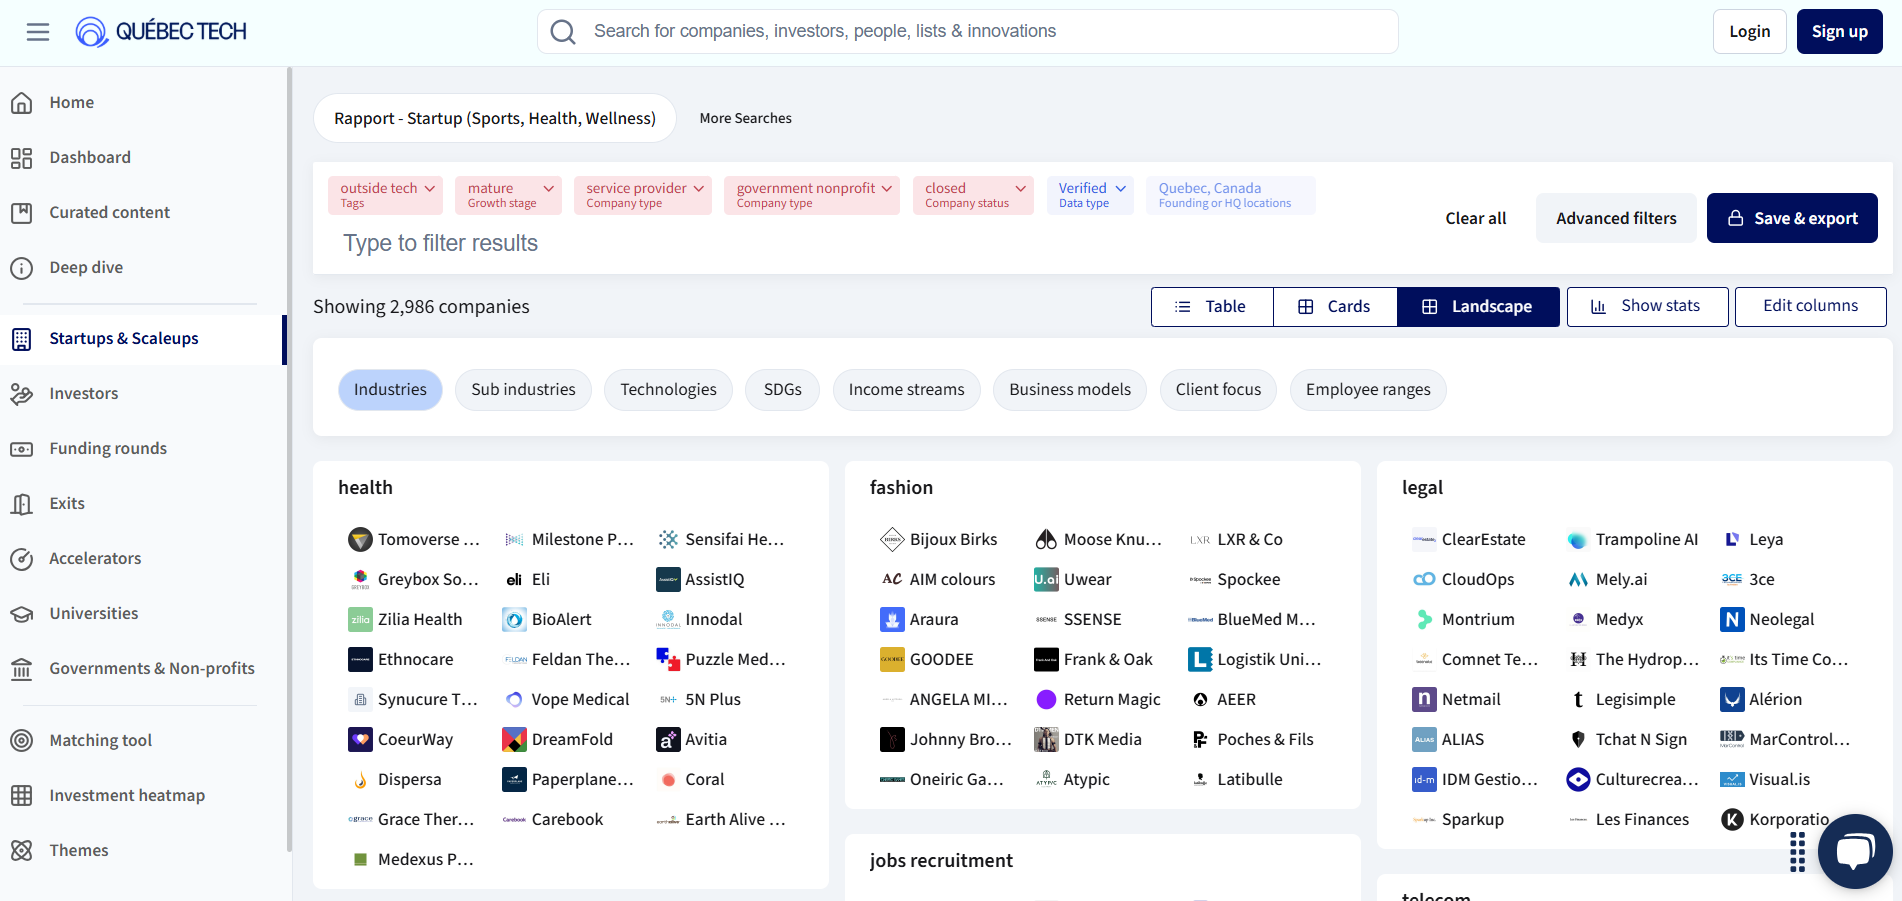
Task: Open the government nonprofit Company type dropdown
Action: point(812,195)
